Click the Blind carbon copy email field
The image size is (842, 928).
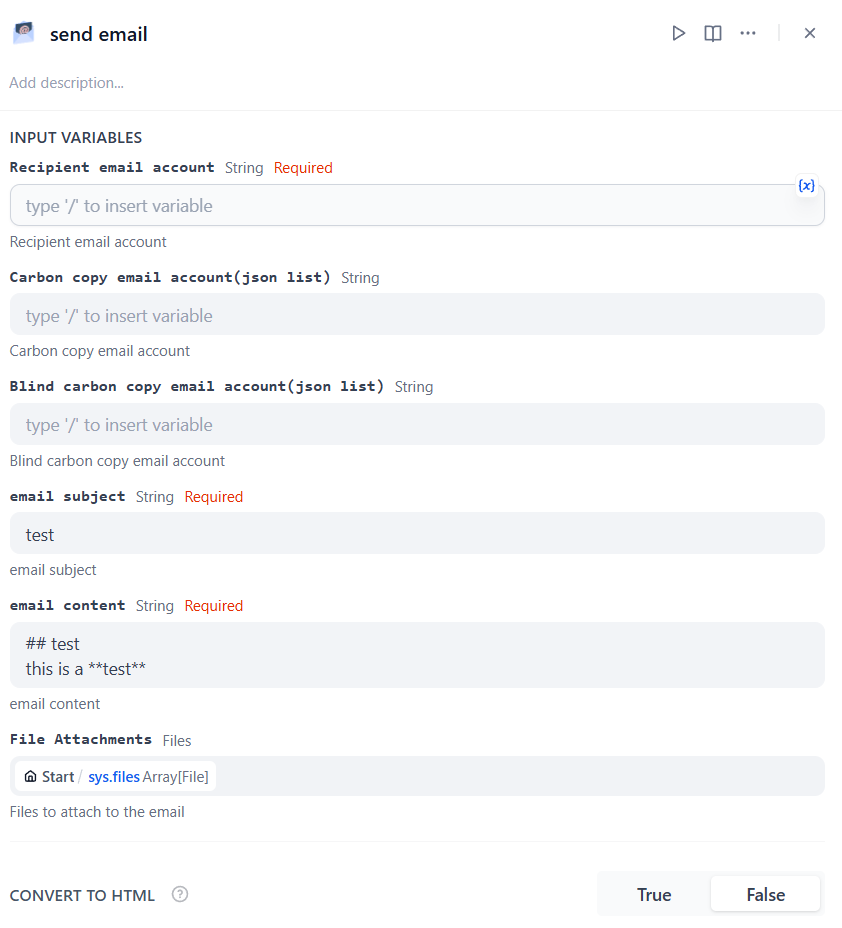[417, 425]
